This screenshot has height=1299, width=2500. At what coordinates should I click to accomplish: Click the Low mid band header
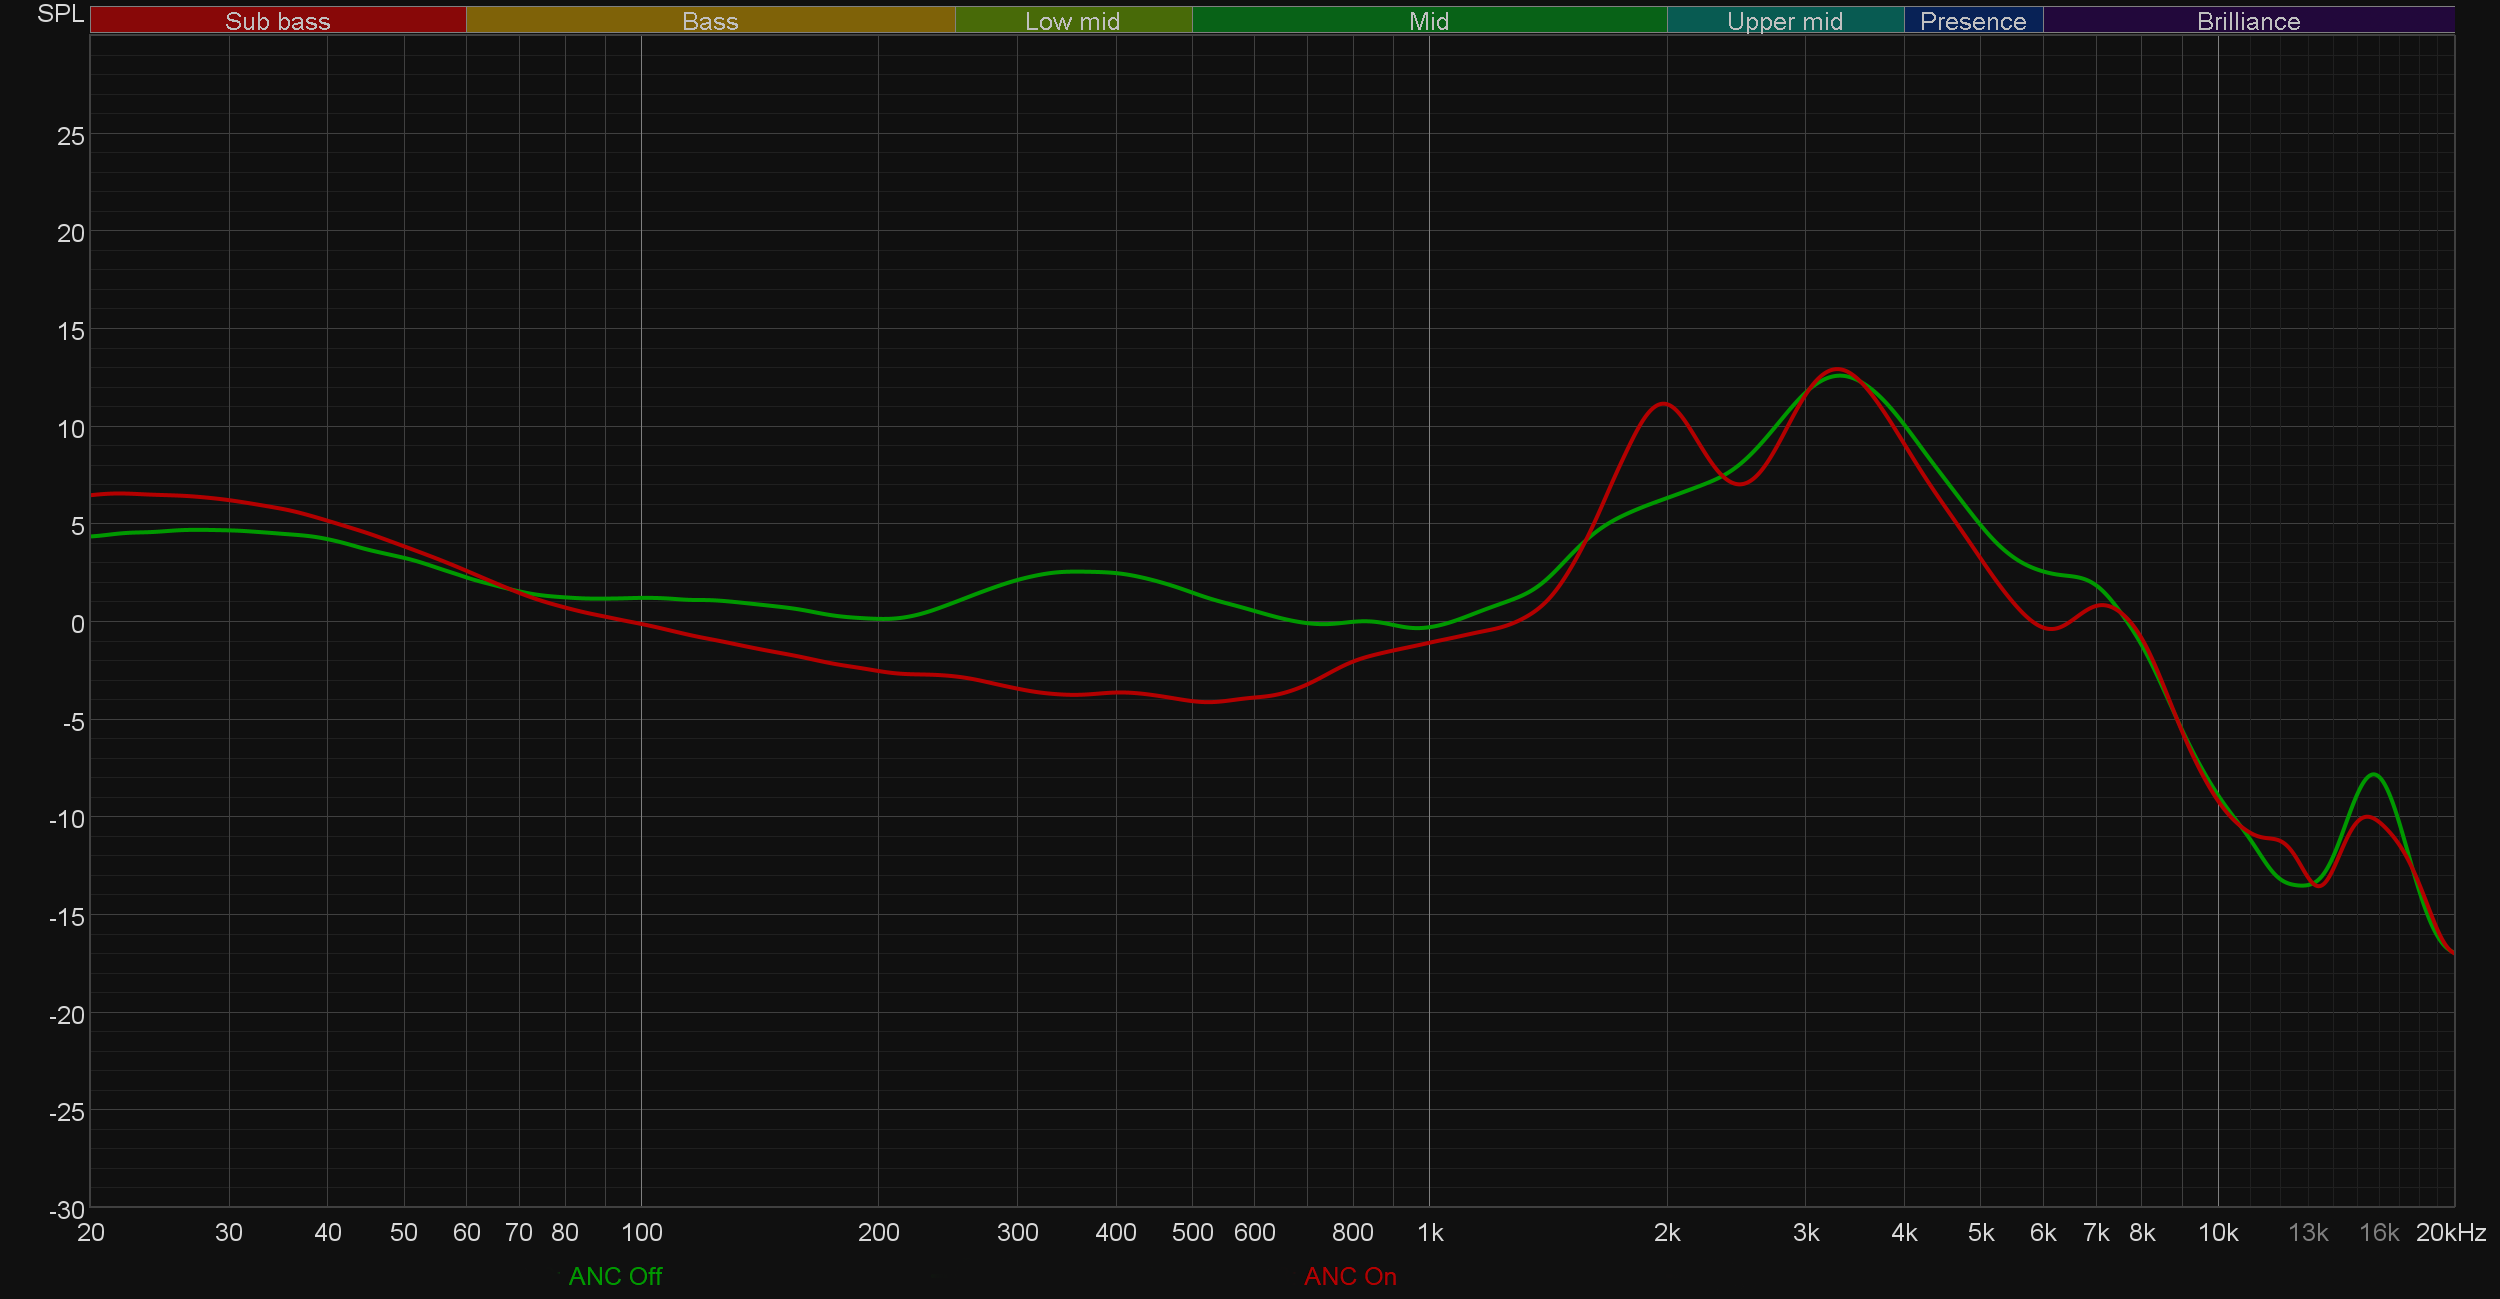tap(1072, 21)
